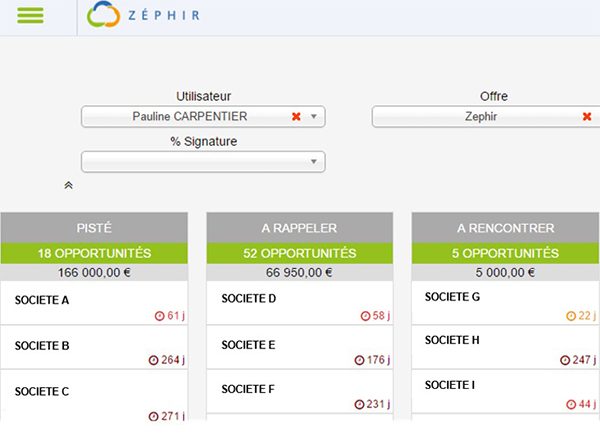Clear the Pauline CARPENTIER user selection
This screenshot has height=436, width=600.
coord(296,117)
